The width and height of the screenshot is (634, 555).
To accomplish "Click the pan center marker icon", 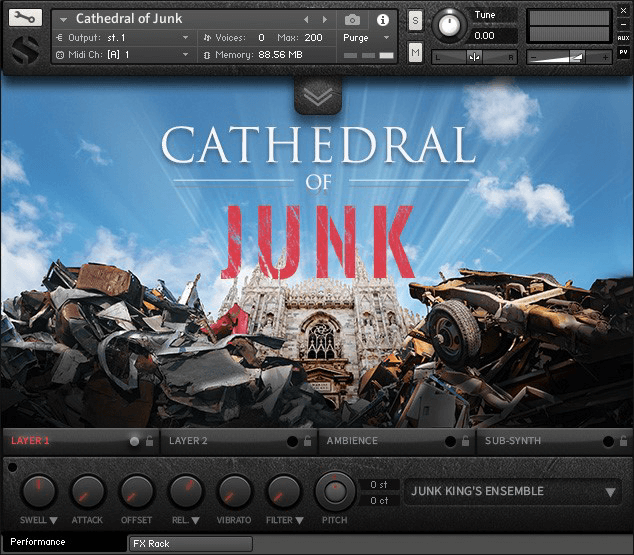I will tap(474, 57).
